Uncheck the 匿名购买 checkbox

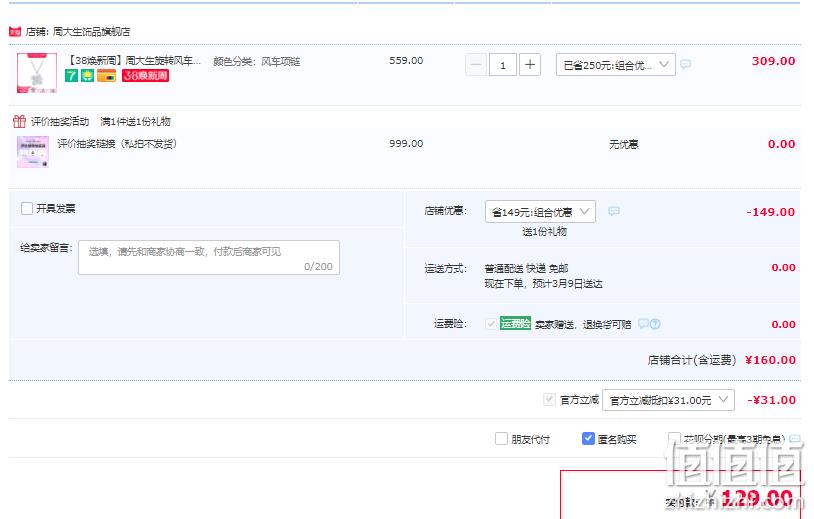pyautogui.click(x=588, y=439)
